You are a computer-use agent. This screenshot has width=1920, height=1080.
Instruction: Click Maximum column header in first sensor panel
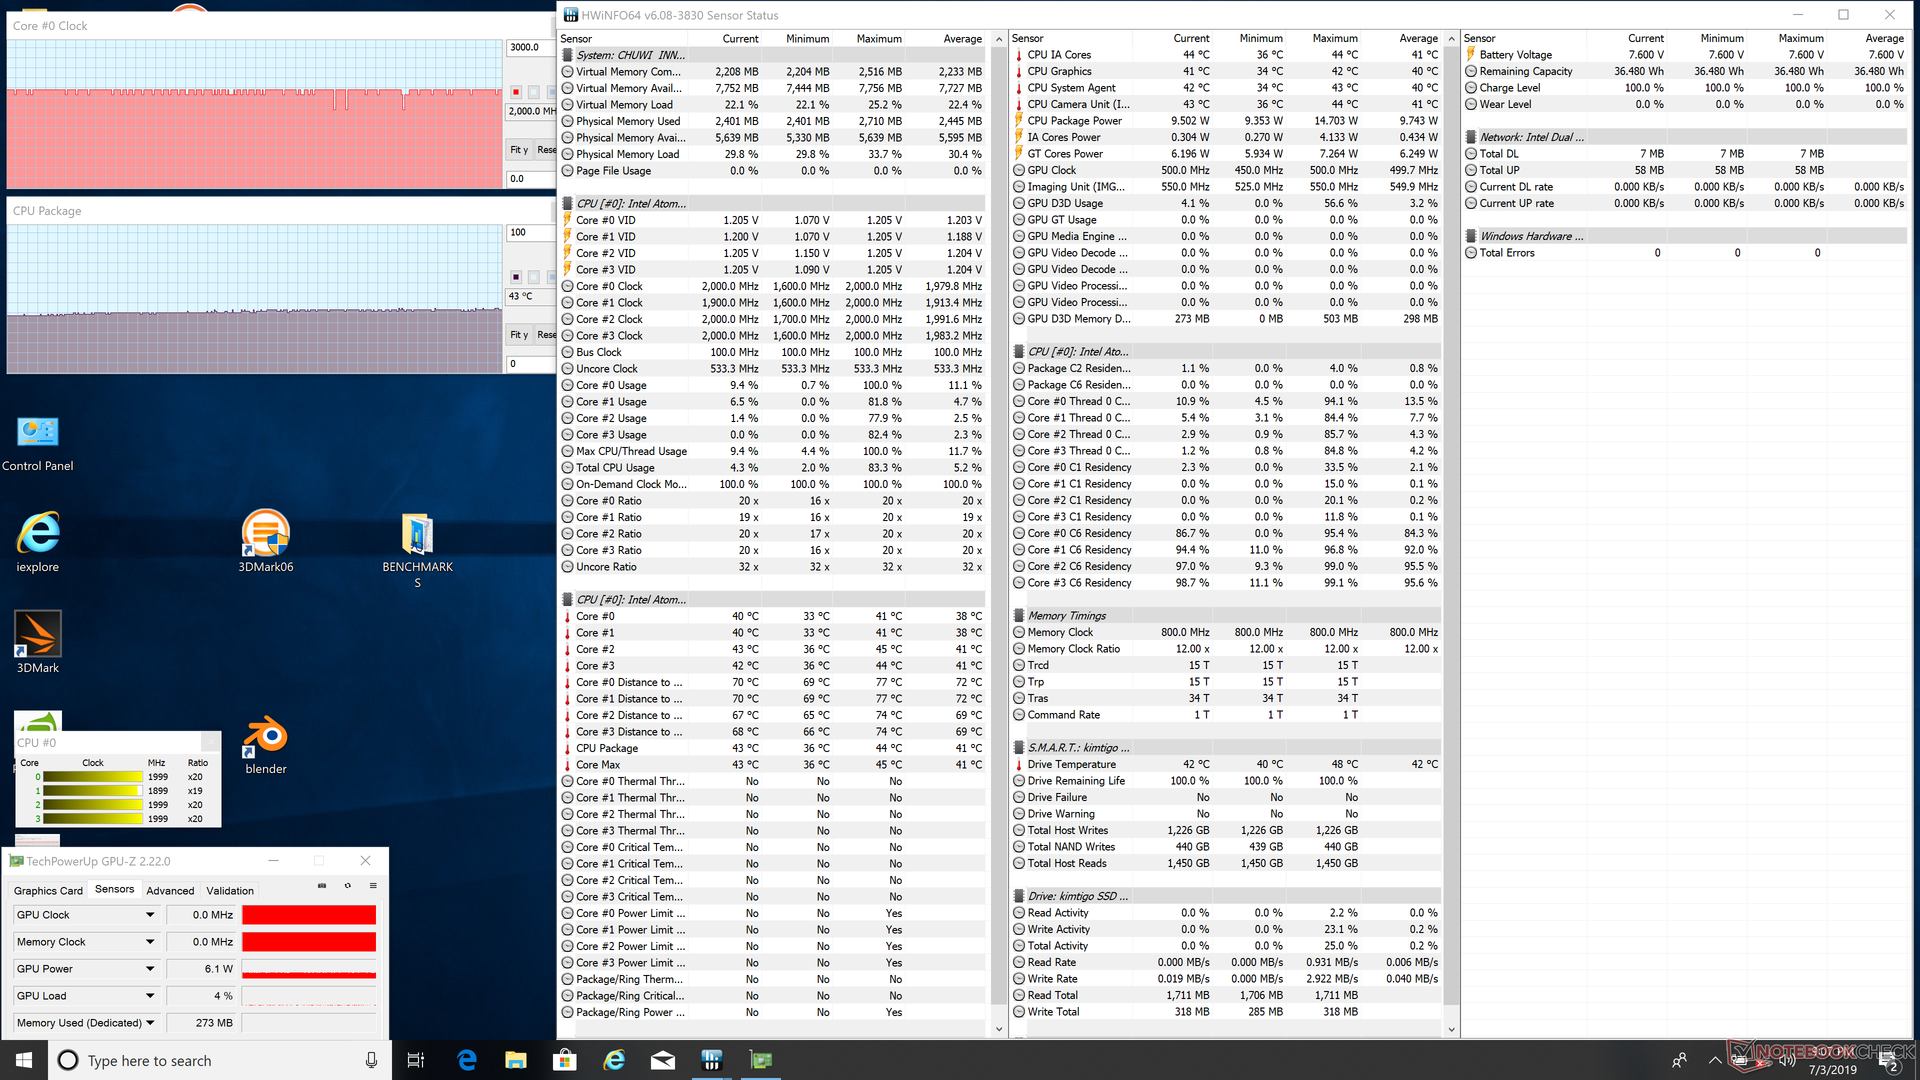[x=879, y=39]
